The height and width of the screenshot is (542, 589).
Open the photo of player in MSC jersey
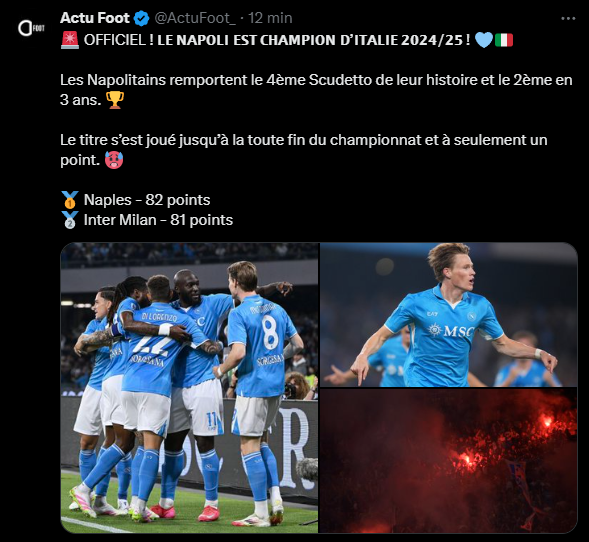(449, 315)
